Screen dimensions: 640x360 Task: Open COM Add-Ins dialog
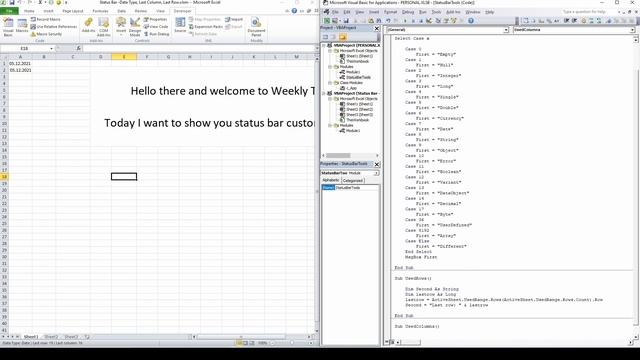tap(104, 27)
